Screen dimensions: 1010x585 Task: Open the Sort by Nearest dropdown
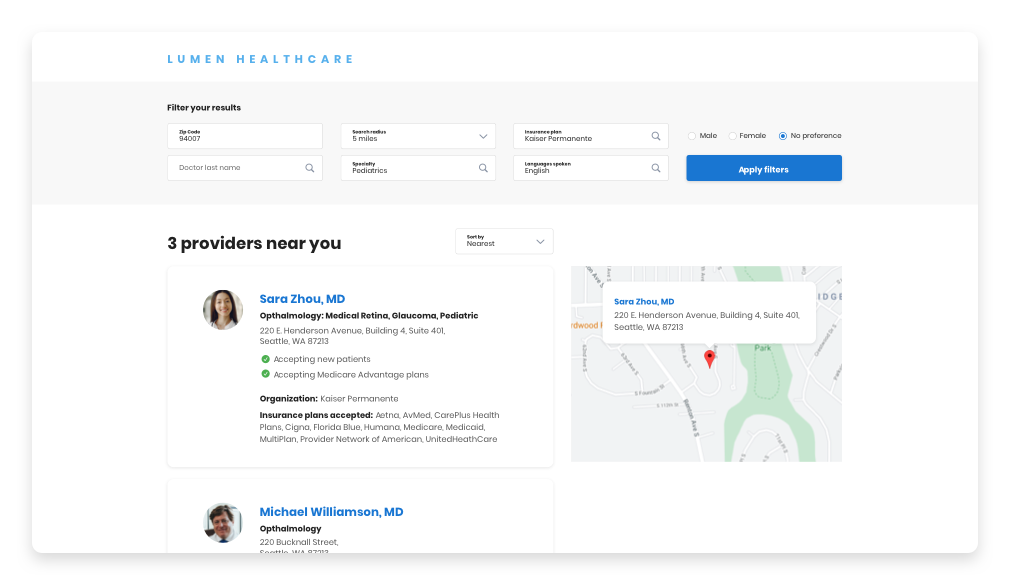pos(504,241)
